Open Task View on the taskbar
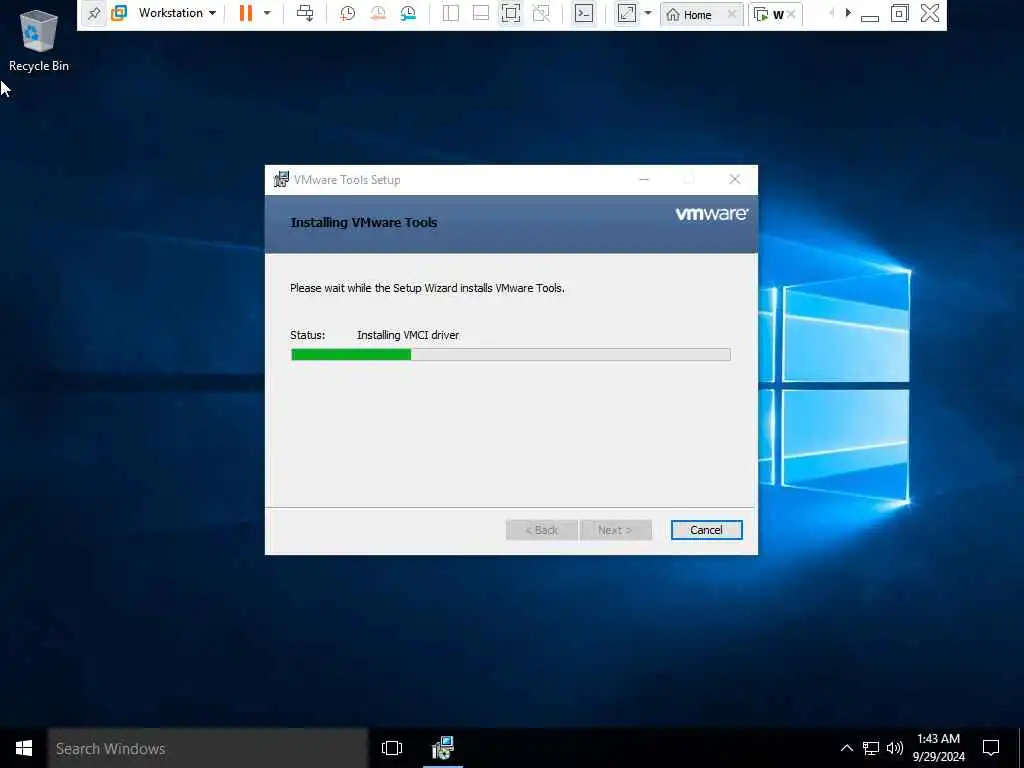 click(x=392, y=748)
